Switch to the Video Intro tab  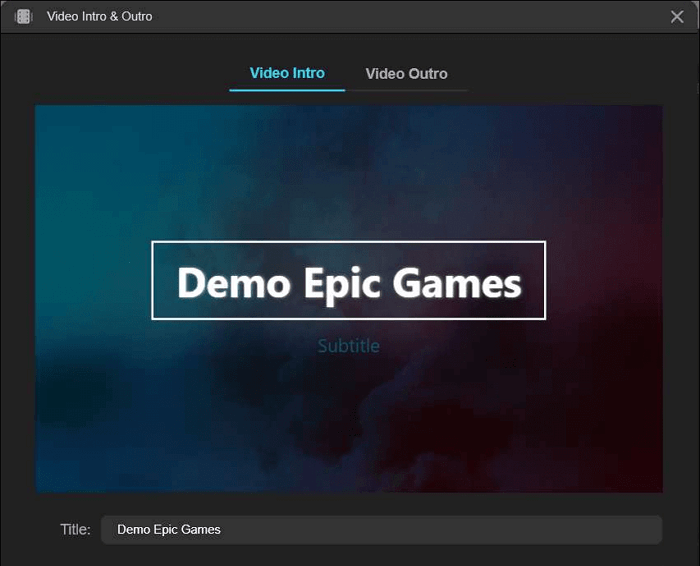287,73
